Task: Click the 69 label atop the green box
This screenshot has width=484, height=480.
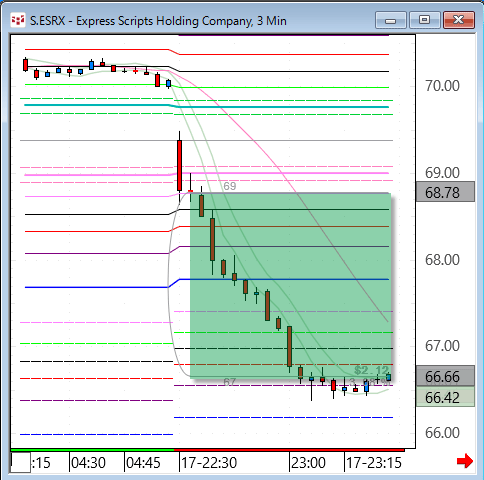Action: [x=230, y=186]
